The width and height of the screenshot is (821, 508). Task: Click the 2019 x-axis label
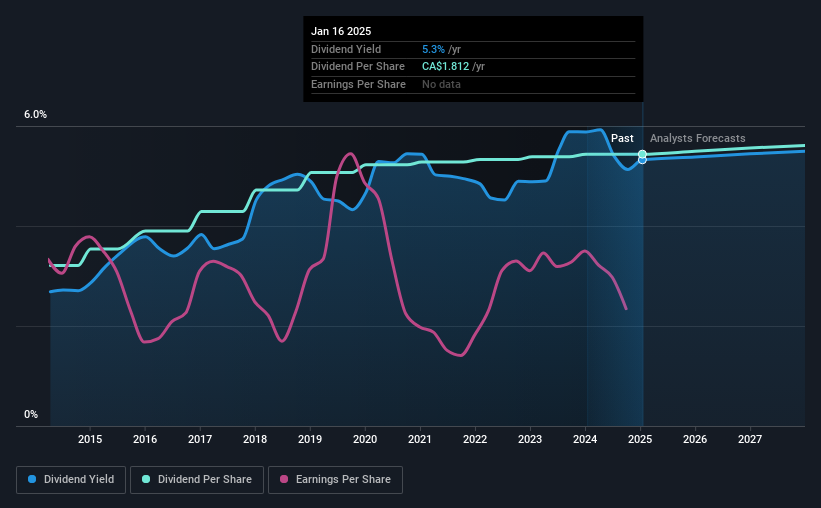coord(309,439)
